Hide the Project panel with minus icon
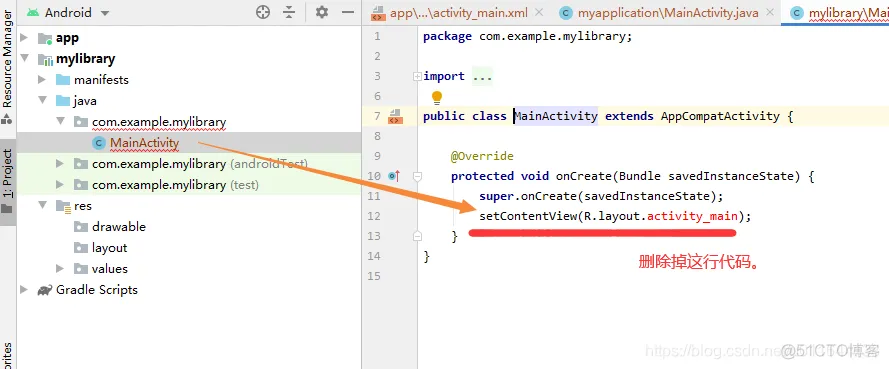 (349, 12)
